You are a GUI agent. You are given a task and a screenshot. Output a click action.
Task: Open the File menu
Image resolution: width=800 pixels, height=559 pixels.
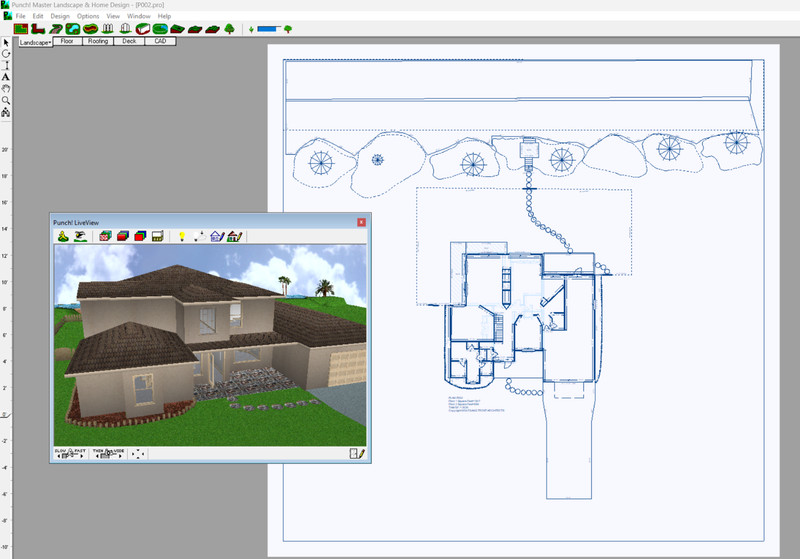20,16
